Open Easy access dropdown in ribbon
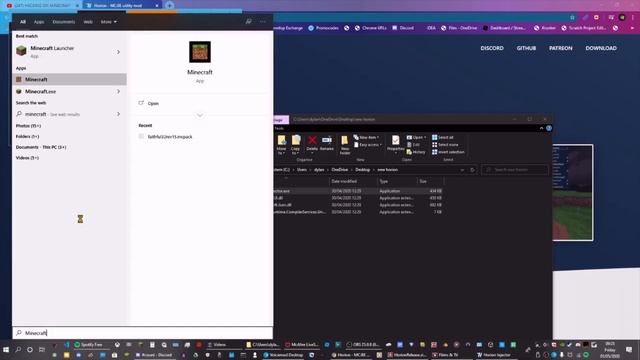The width and height of the screenshot is (640, 360). pyautogui.click(x=368, y=145)
